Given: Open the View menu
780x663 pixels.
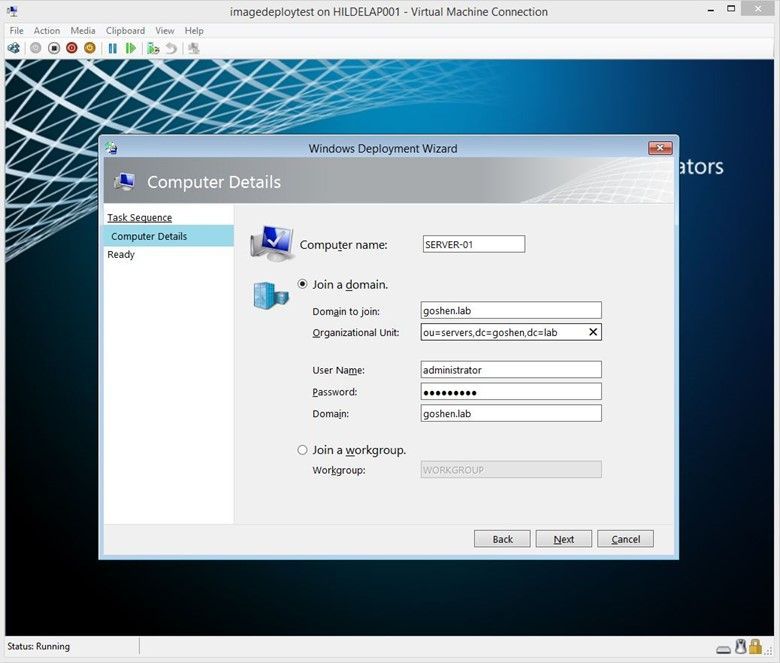Looking at the screenshot, I should pyautogui.click(x=165, y=30).
